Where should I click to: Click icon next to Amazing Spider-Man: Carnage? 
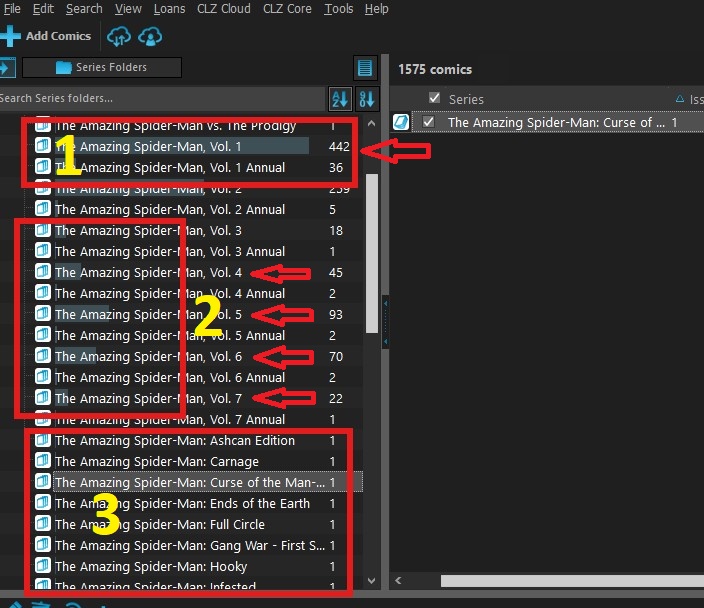pos(43,462)
